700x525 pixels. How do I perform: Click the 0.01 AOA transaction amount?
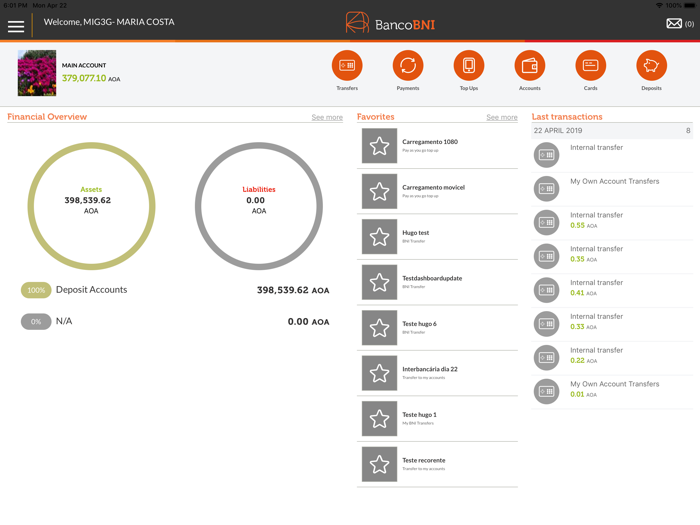pyautogui.click(x=583, y=394)
